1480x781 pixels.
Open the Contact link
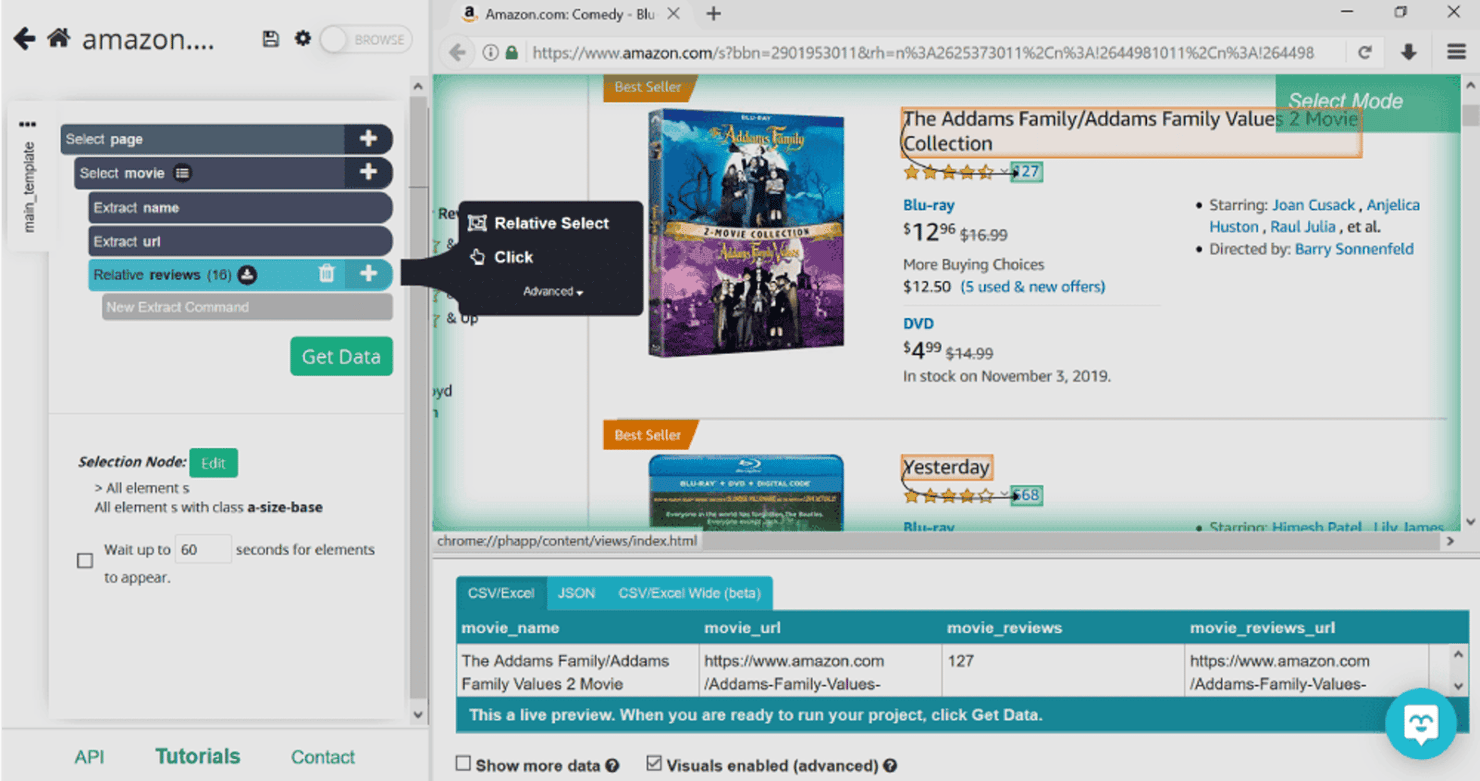[x=322, y=757]
